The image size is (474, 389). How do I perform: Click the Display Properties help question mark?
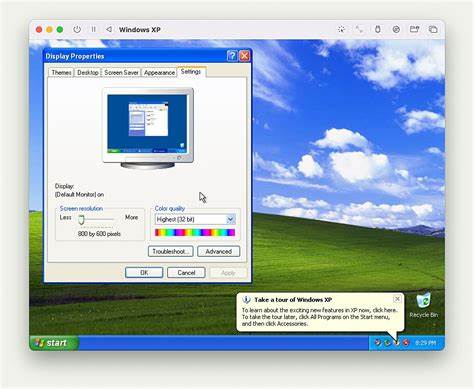click(232, 56)
